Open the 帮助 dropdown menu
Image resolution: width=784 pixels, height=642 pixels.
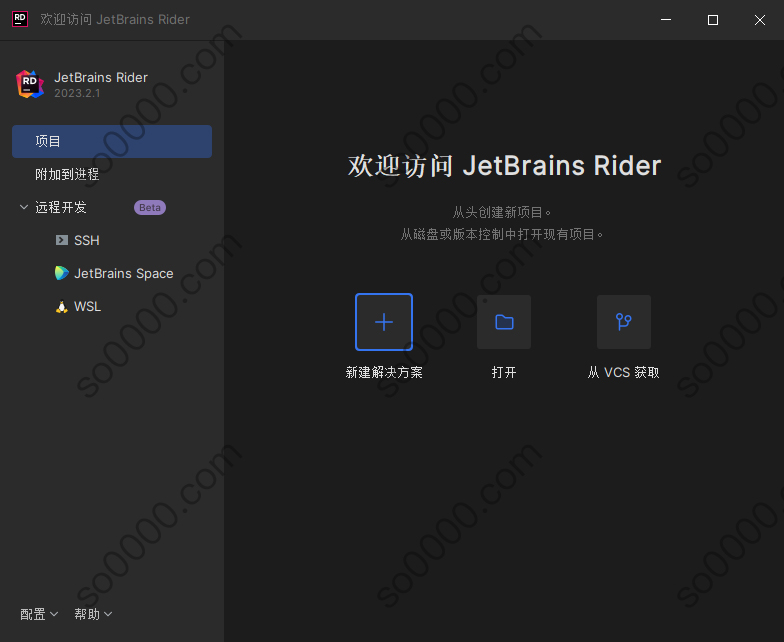93,614
